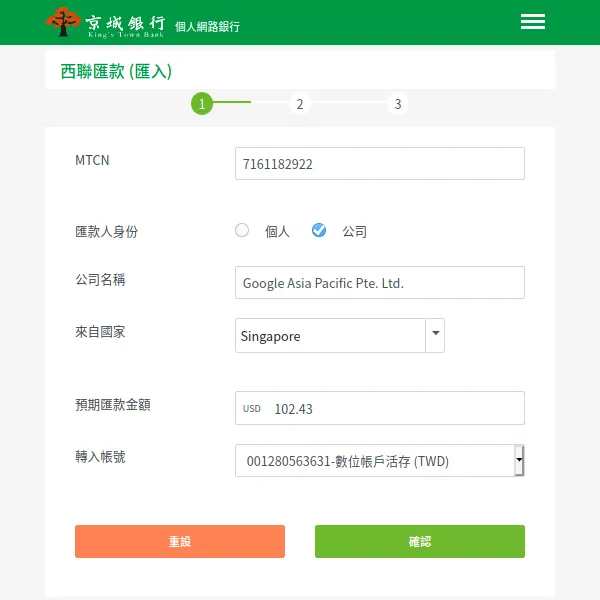Click the orange 重設 button
This screenshot has width=600, height=600.
(x=180, y=541)
